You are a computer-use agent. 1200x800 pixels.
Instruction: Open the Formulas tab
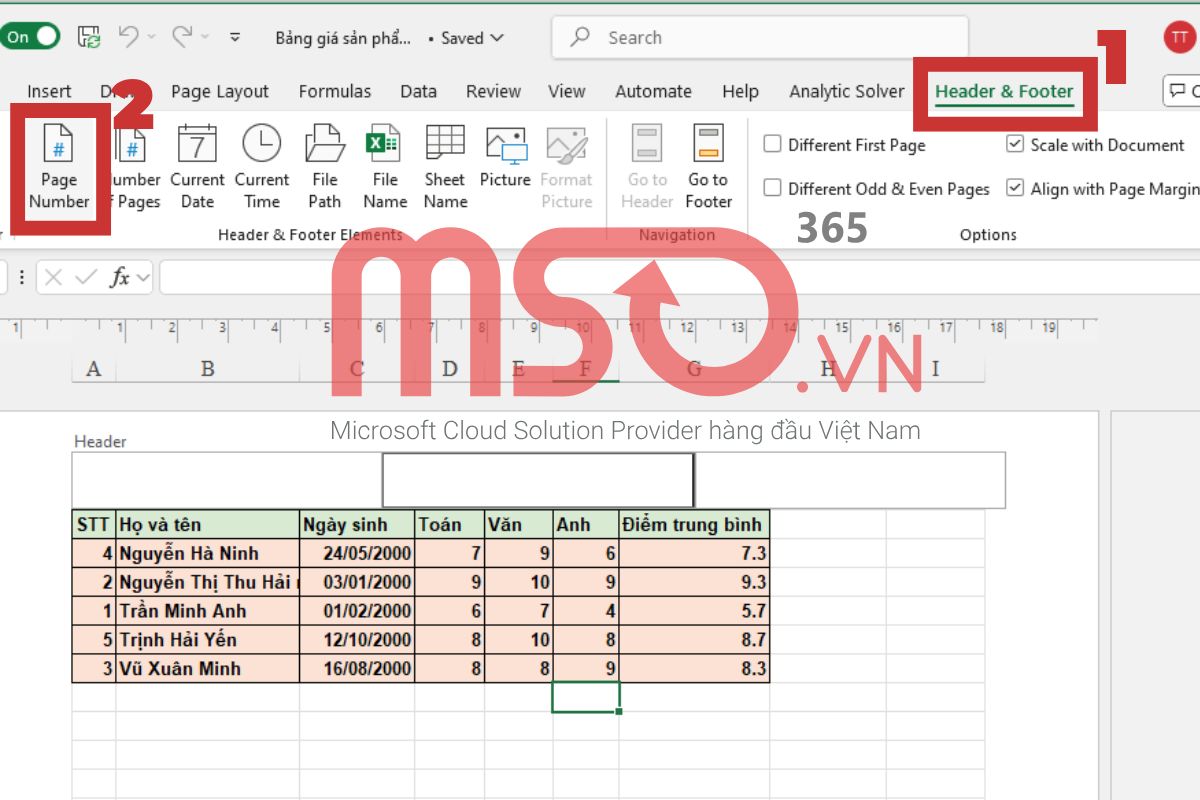335,91
